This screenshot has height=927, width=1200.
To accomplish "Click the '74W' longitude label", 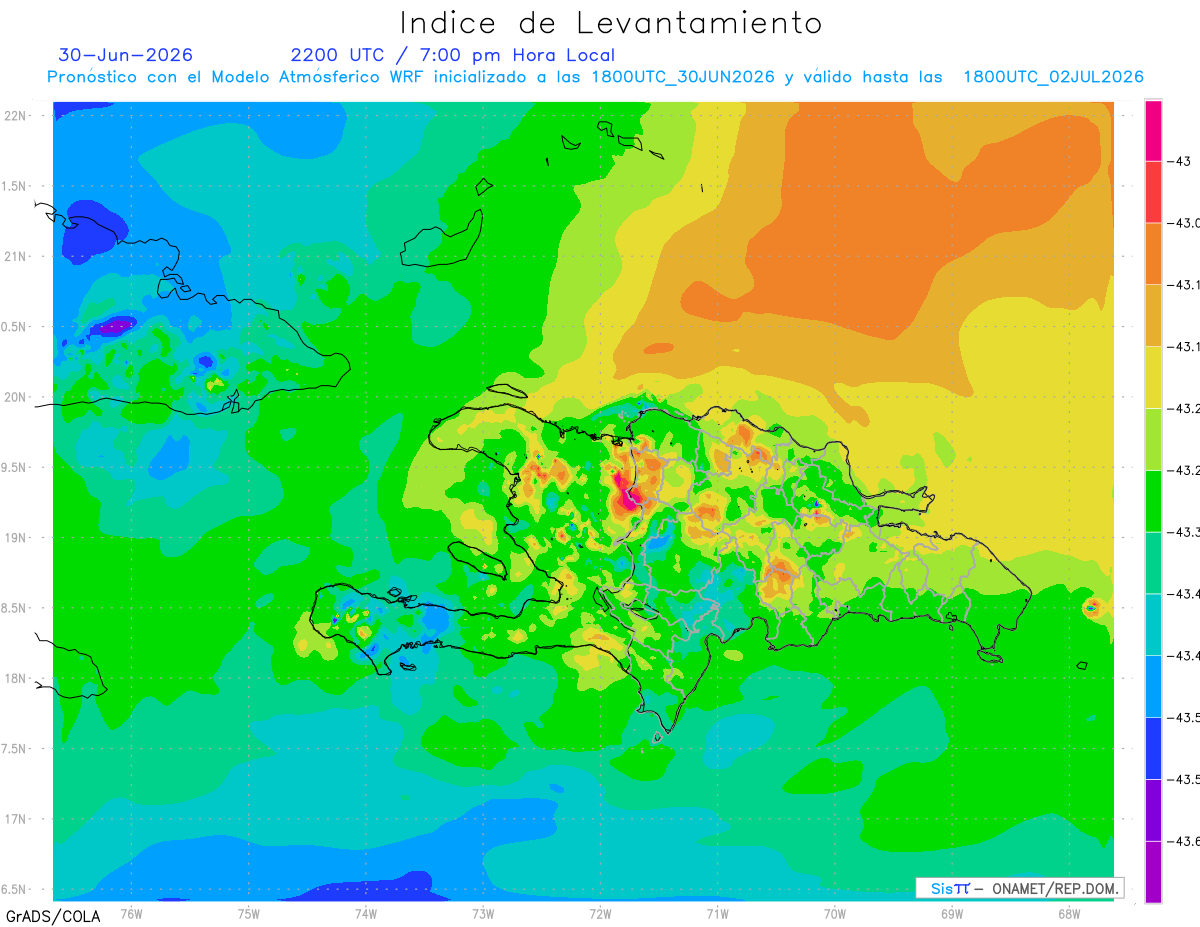I will point(365,914).
